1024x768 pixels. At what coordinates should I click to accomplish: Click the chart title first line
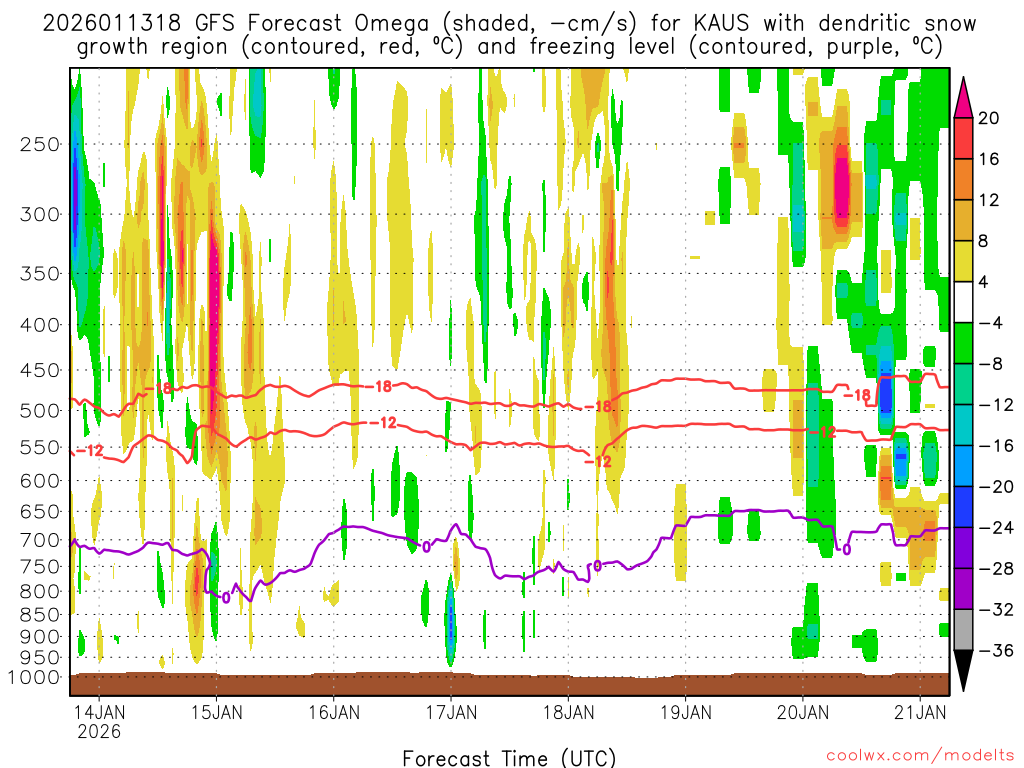(509, 24)
